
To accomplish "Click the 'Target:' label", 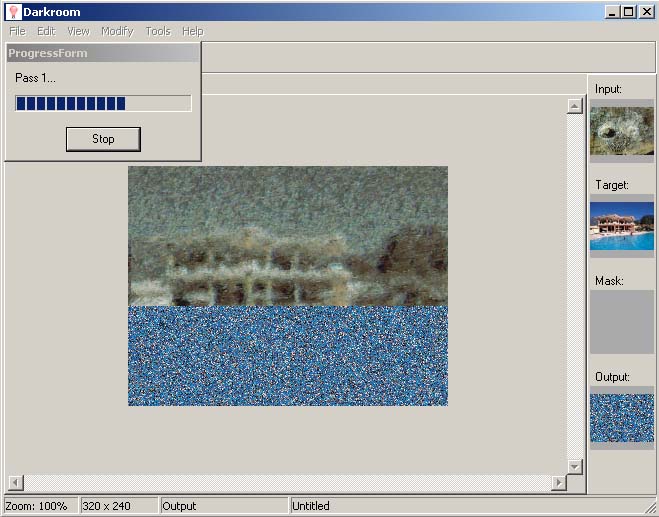I will 612,185.
